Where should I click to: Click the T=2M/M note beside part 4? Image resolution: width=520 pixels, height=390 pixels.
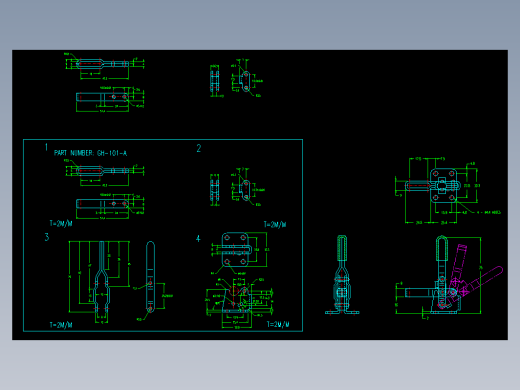(x=278, y=324)
